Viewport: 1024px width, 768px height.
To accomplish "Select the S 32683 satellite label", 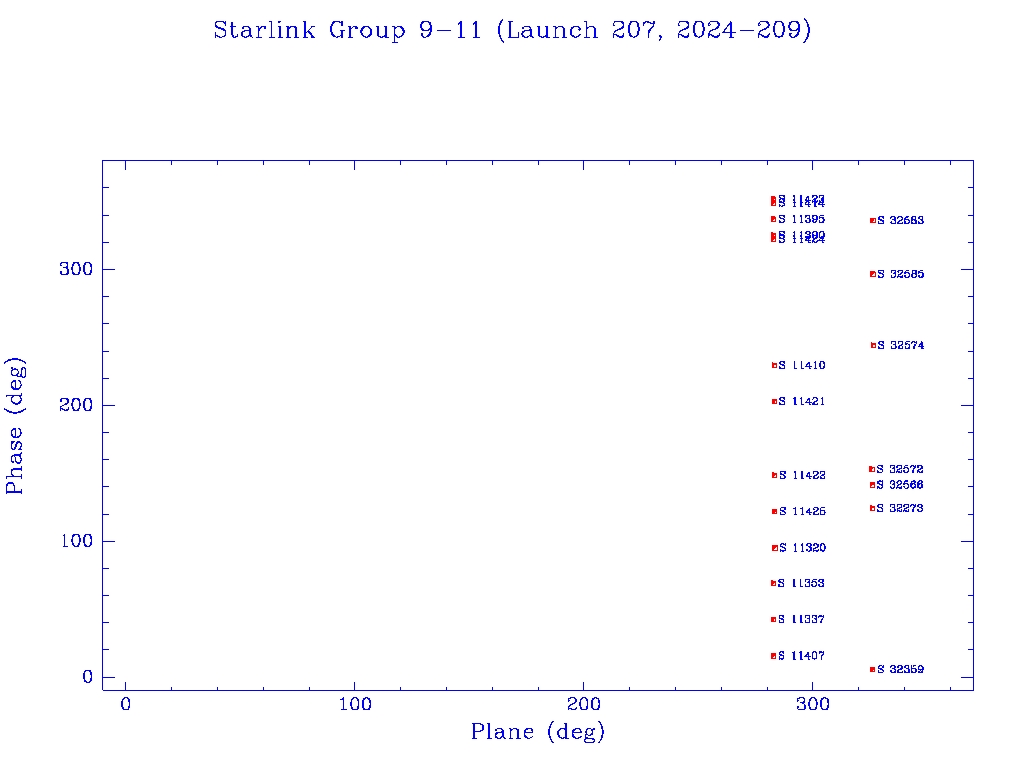I will click(901, 220).
